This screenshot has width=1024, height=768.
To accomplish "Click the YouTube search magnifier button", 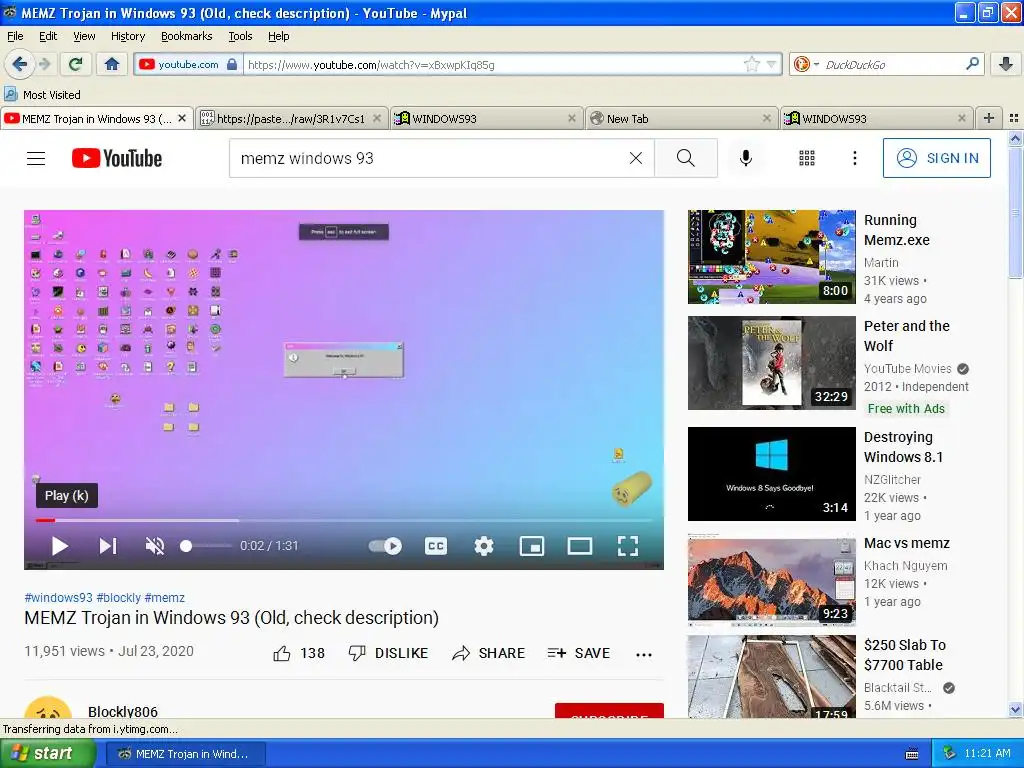I will (686, 158).
